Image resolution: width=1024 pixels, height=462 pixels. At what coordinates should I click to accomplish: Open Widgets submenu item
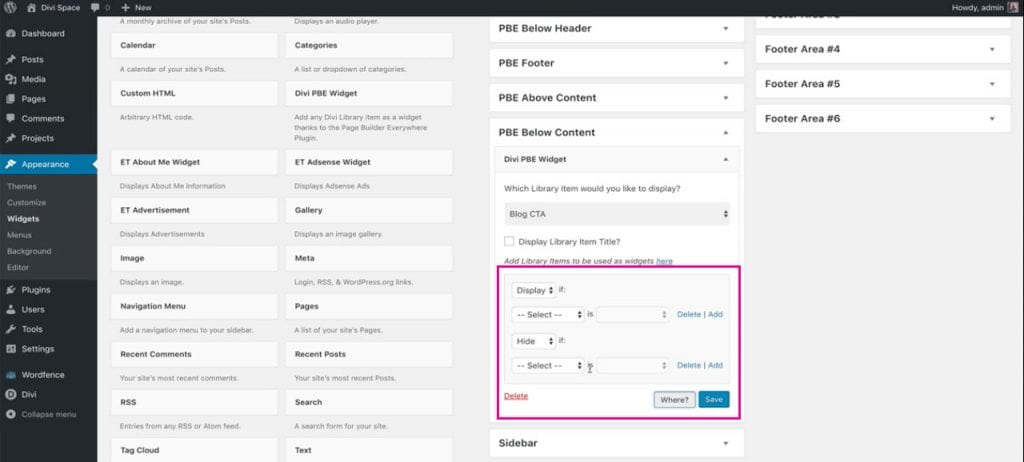point(23,219)
